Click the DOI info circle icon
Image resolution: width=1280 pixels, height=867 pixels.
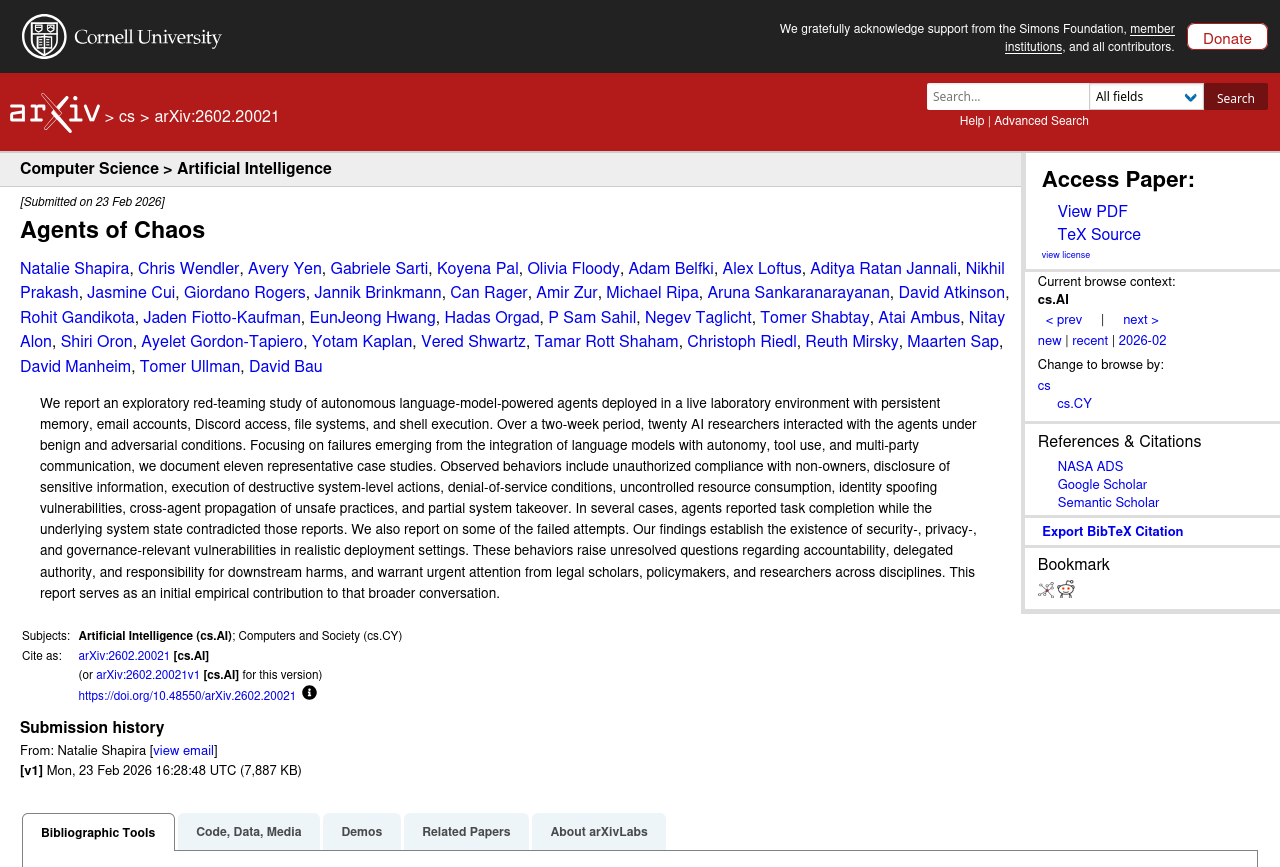(x=309, y=693)
